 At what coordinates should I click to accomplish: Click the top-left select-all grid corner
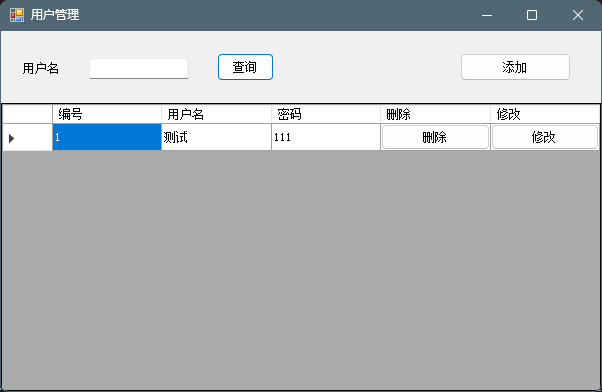(27, 114)
